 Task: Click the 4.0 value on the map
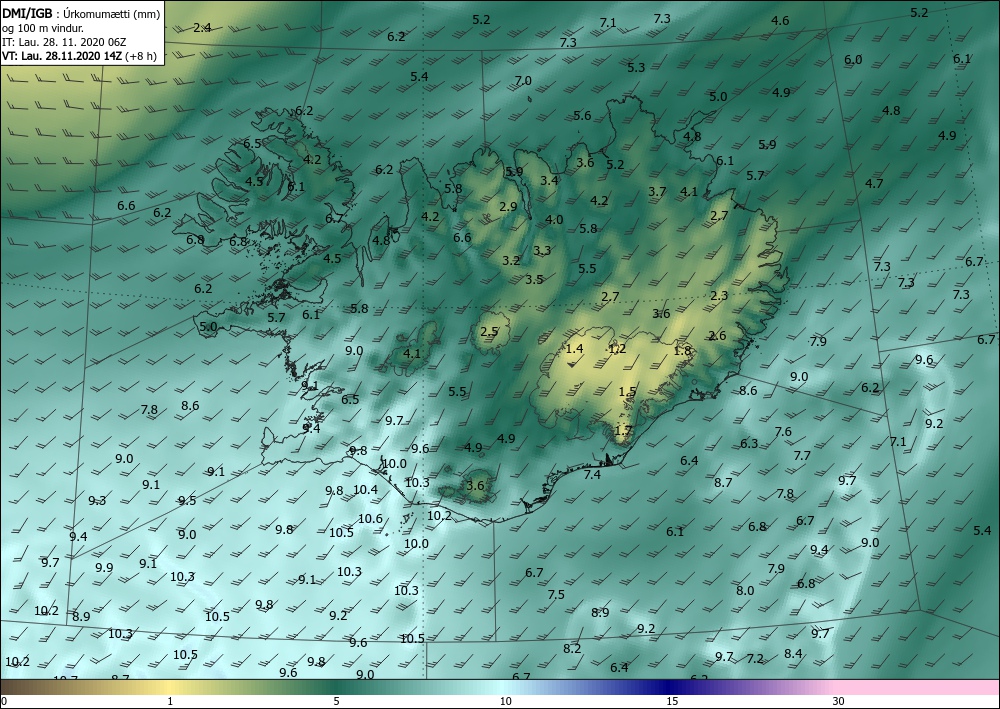[x=554, y=219]
